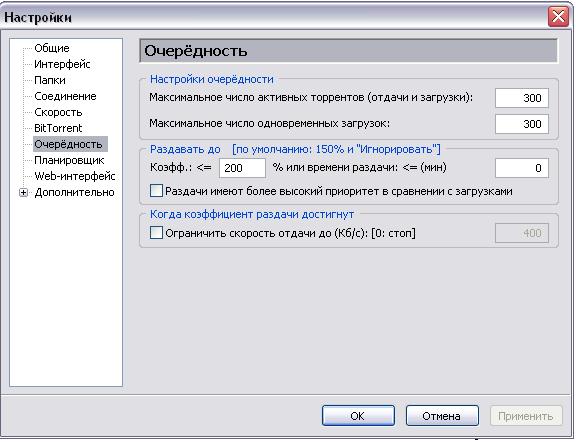The image size is (576, 442).
Task: Open the Планировщик settings page
Action: click(x=69, y=160)
